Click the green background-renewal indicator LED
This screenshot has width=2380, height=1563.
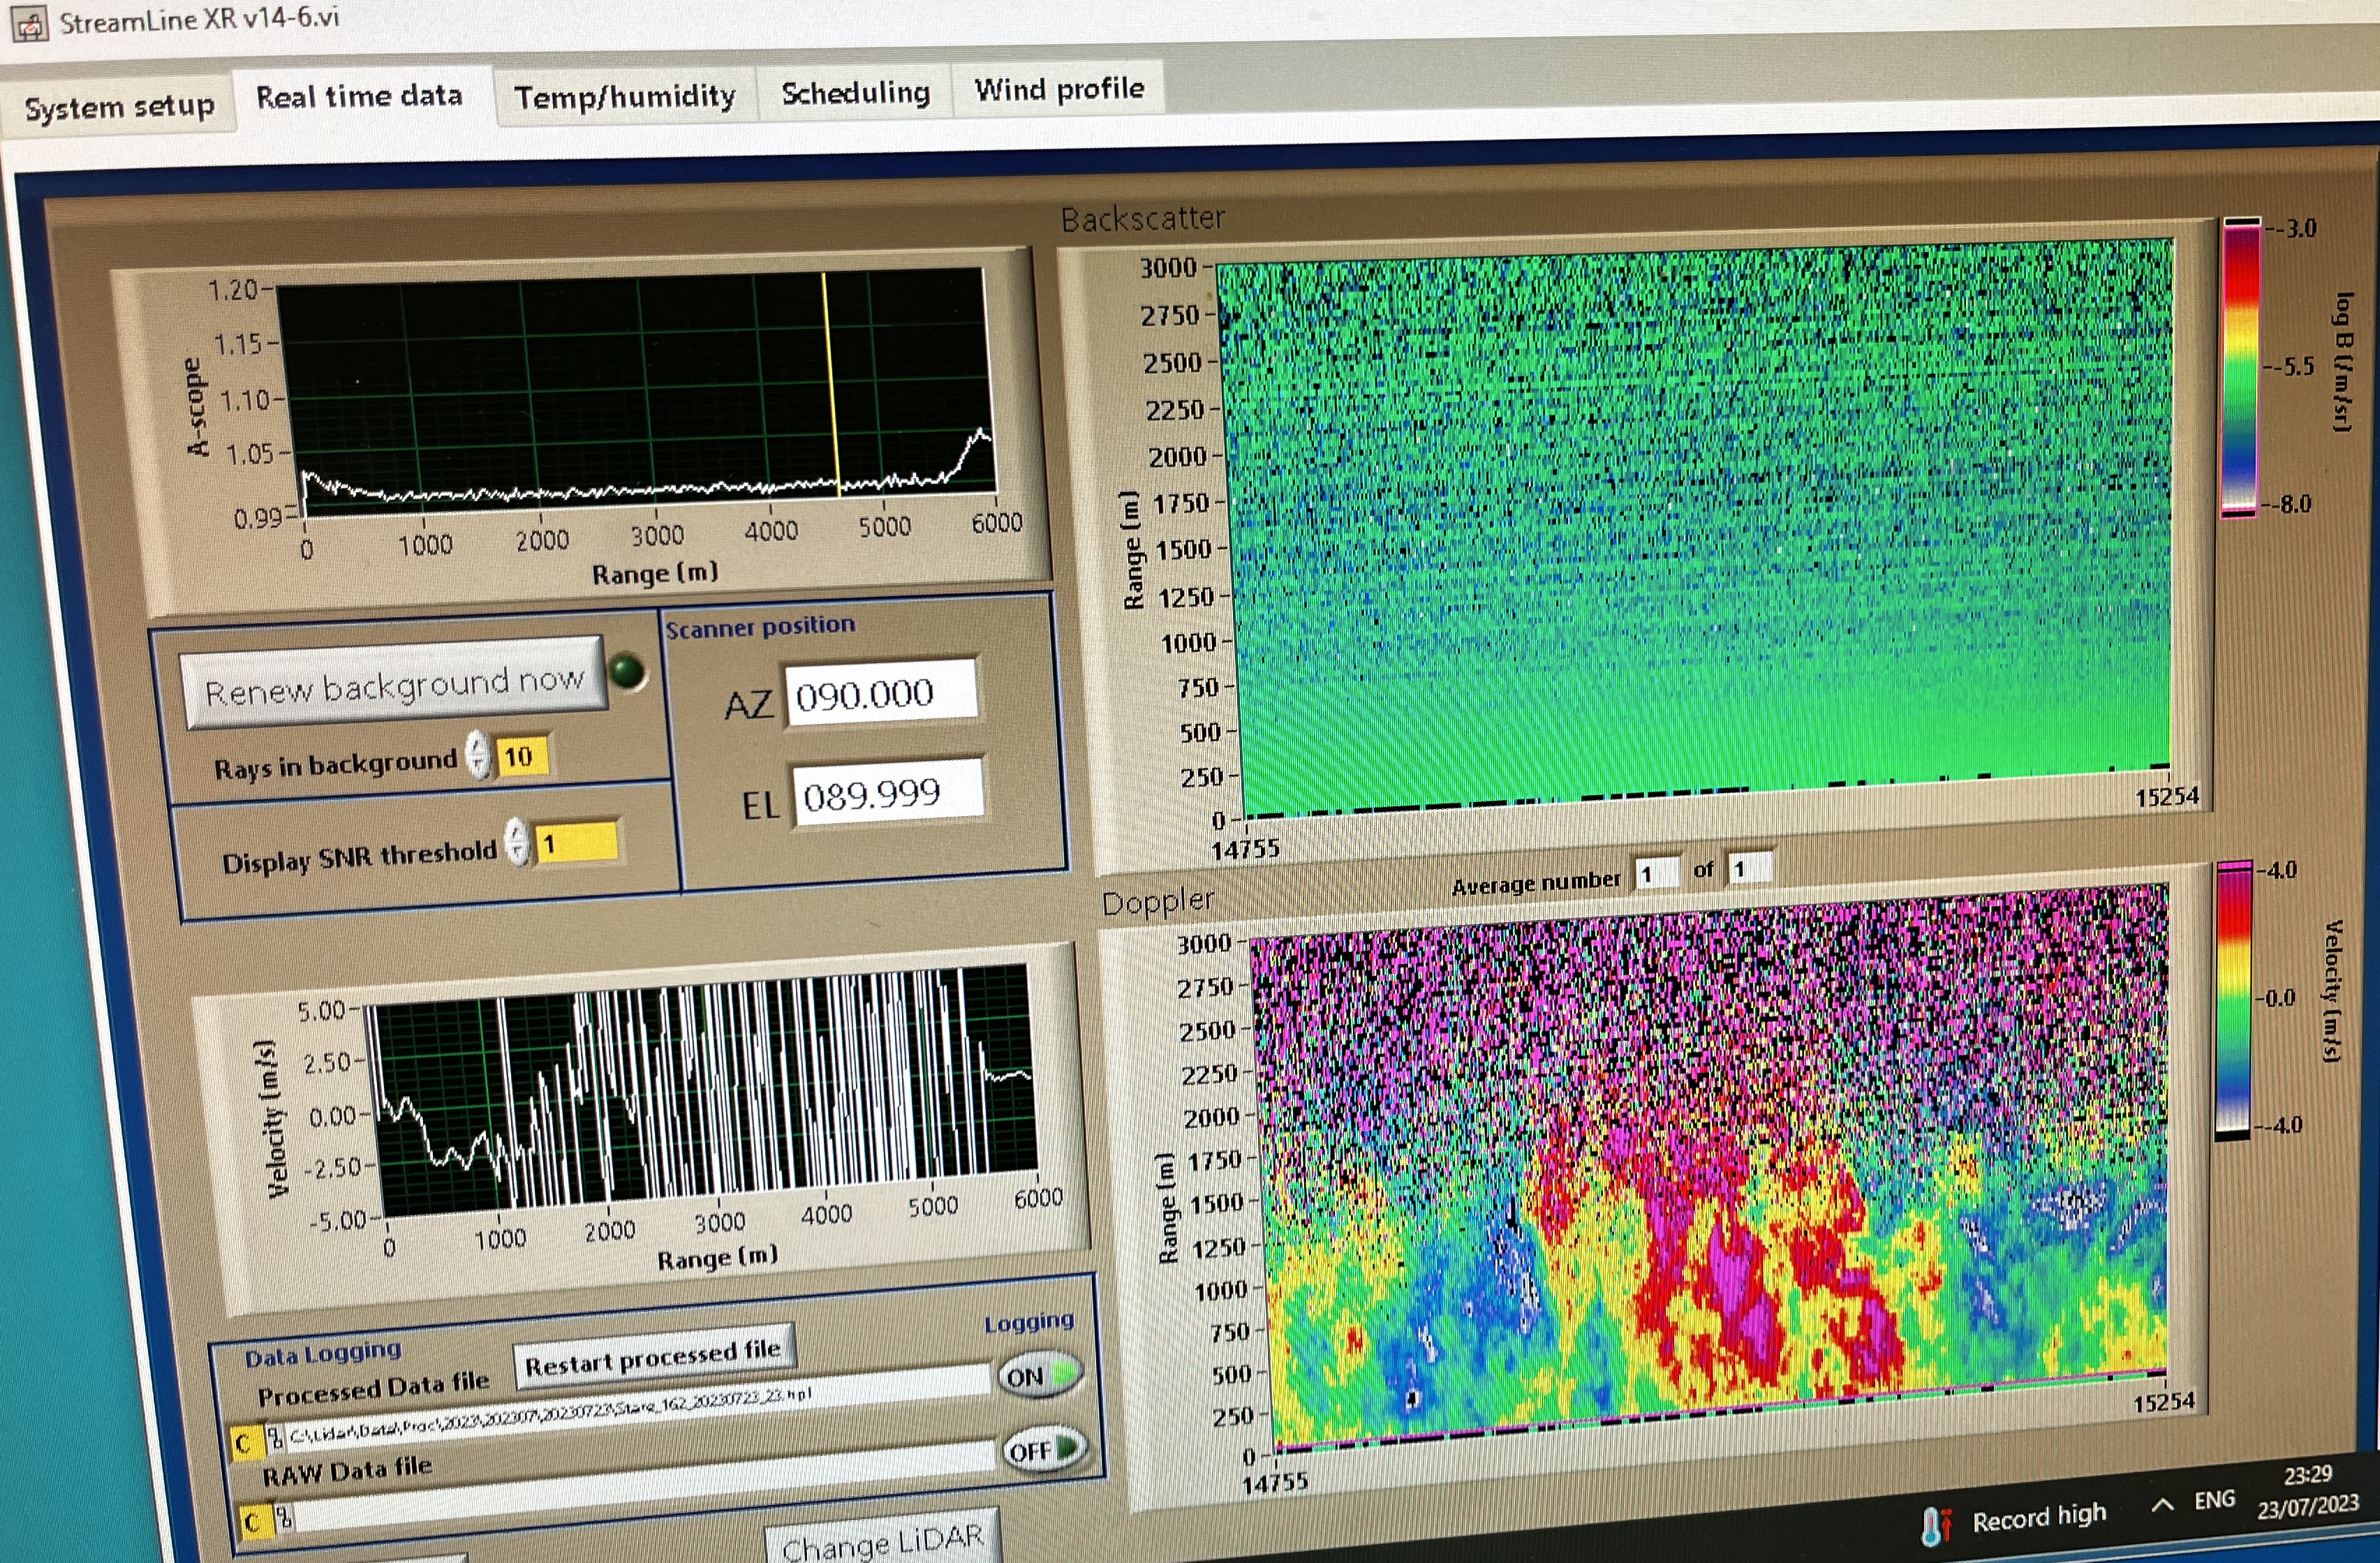coord(628,672)
